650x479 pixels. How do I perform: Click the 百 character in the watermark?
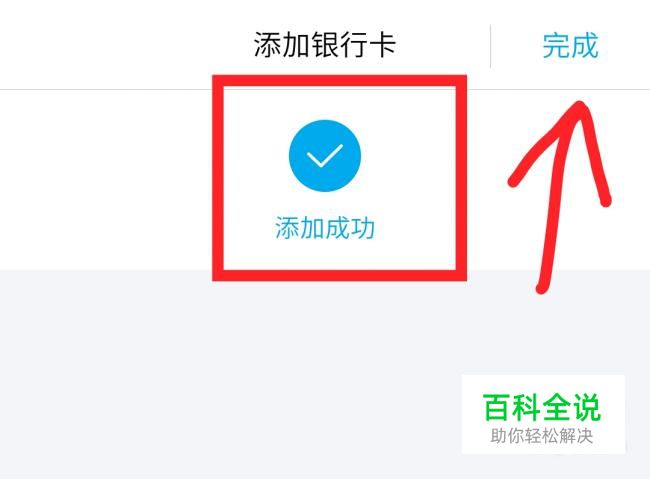(496, 407)
